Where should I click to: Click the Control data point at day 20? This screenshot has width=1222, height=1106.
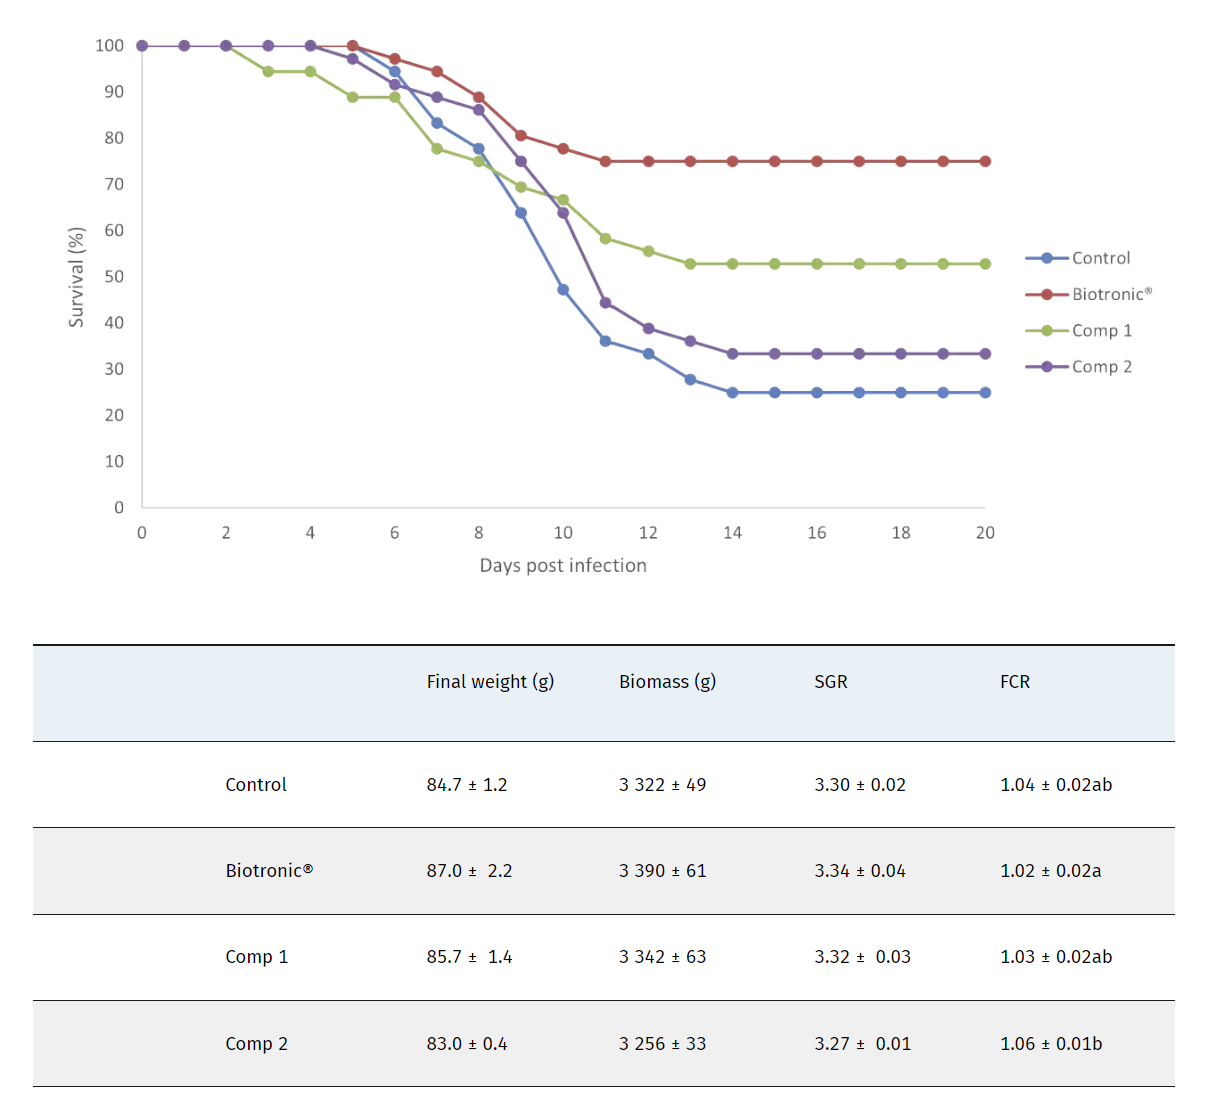click(985, 393)
